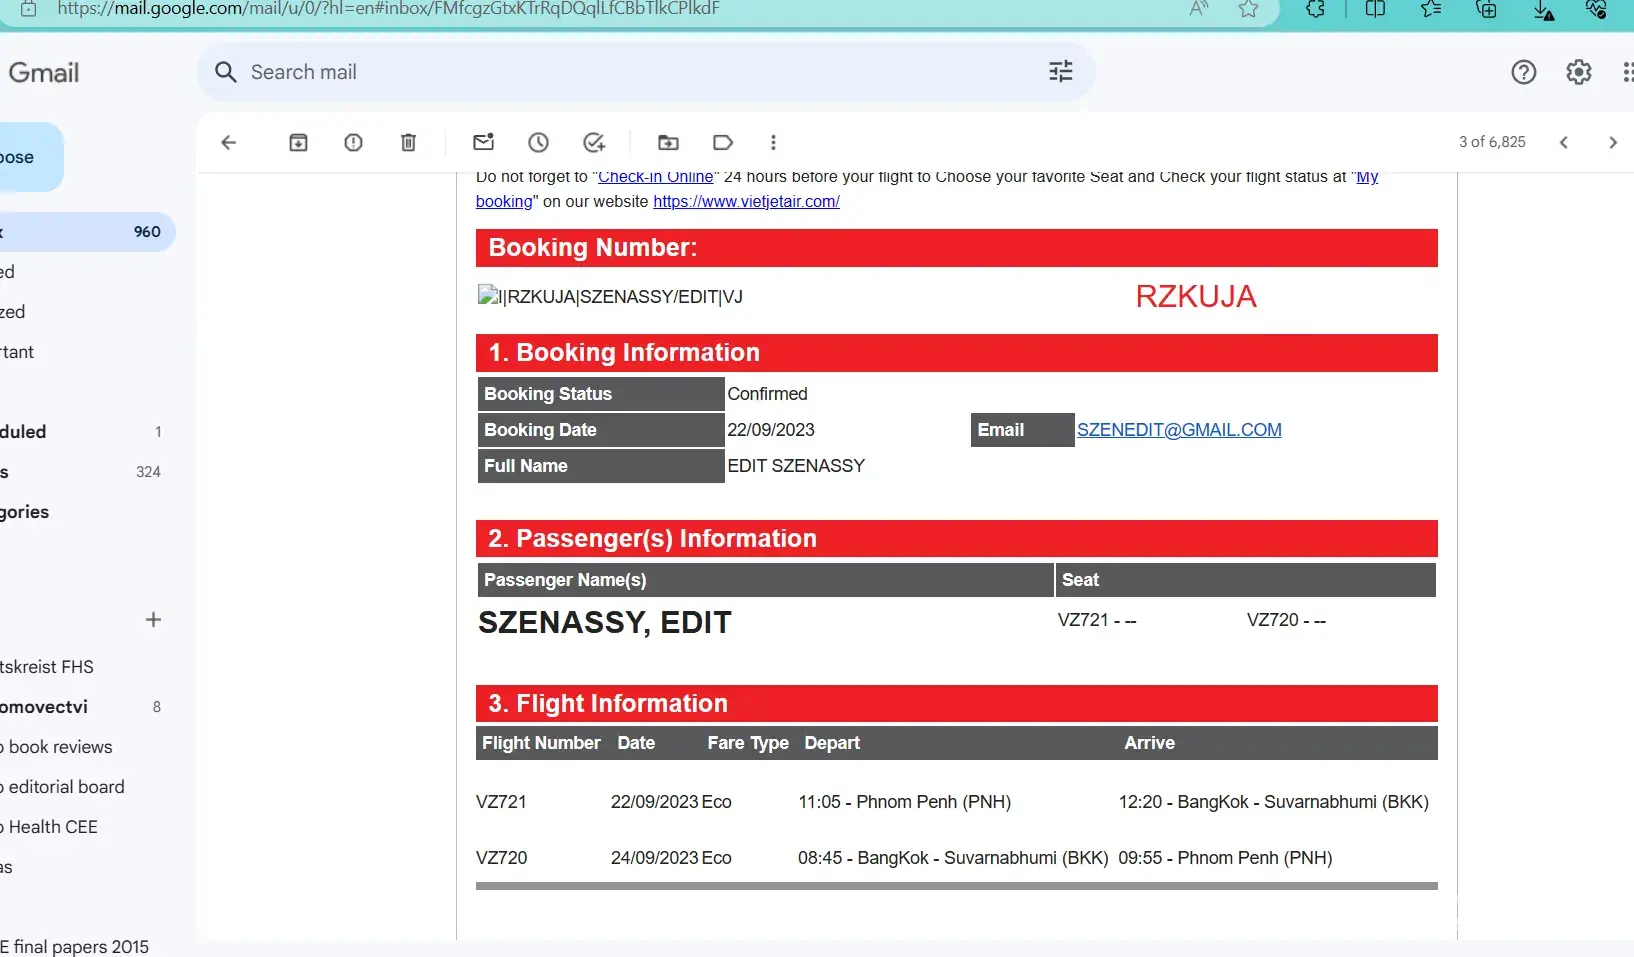Snooze this email with clock icon
Image resolution: width=1634 pixels, height=957 pixels.
539,142
